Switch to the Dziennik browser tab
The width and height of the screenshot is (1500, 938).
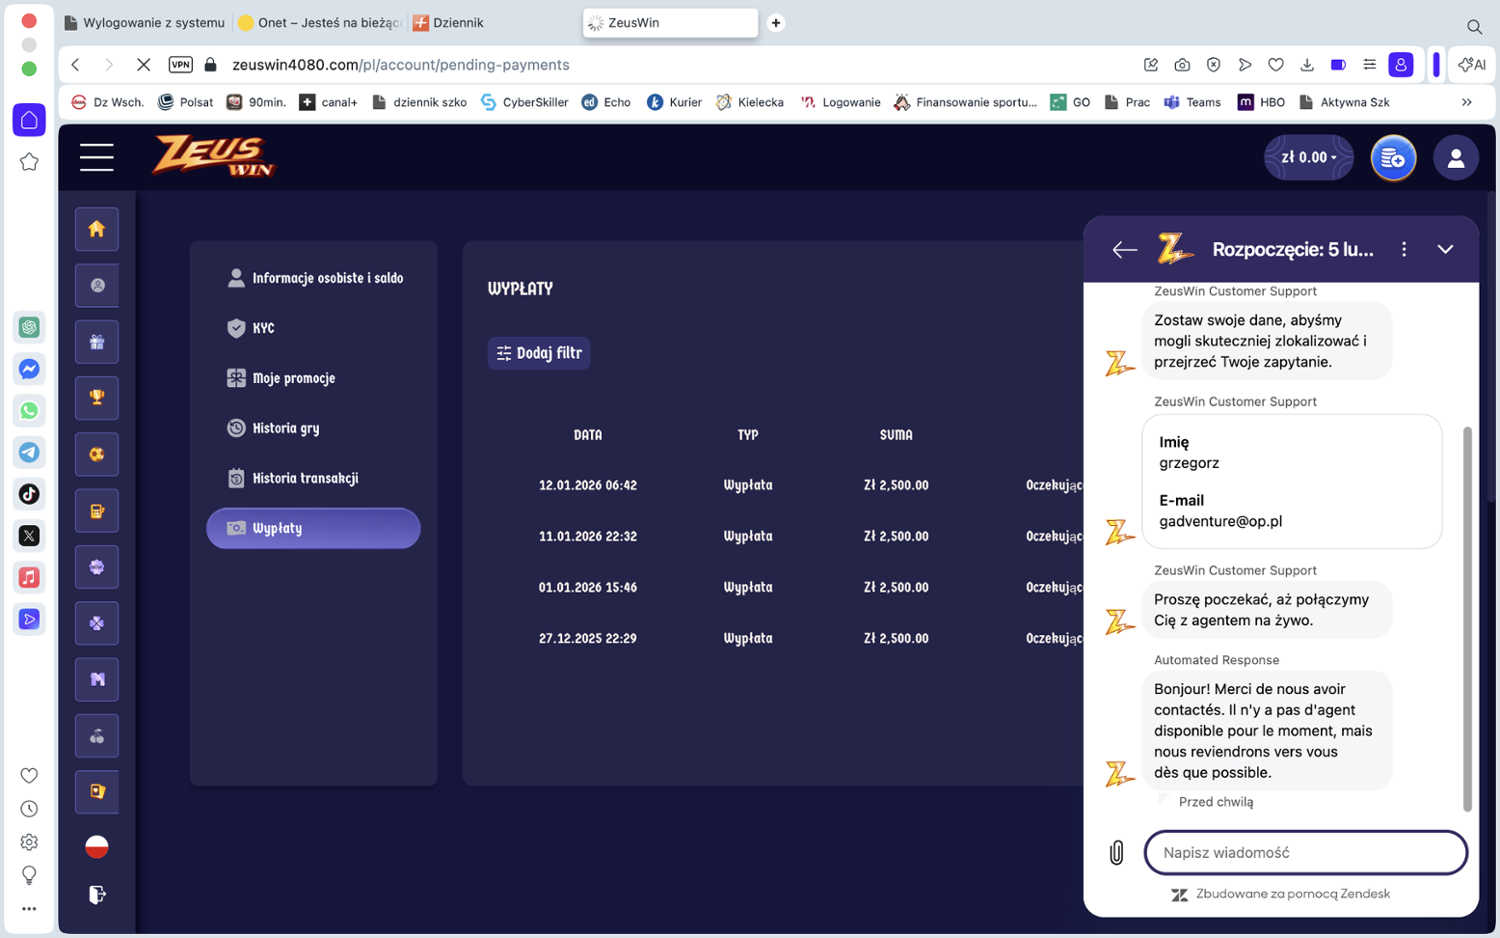click(x=457, y=23)
